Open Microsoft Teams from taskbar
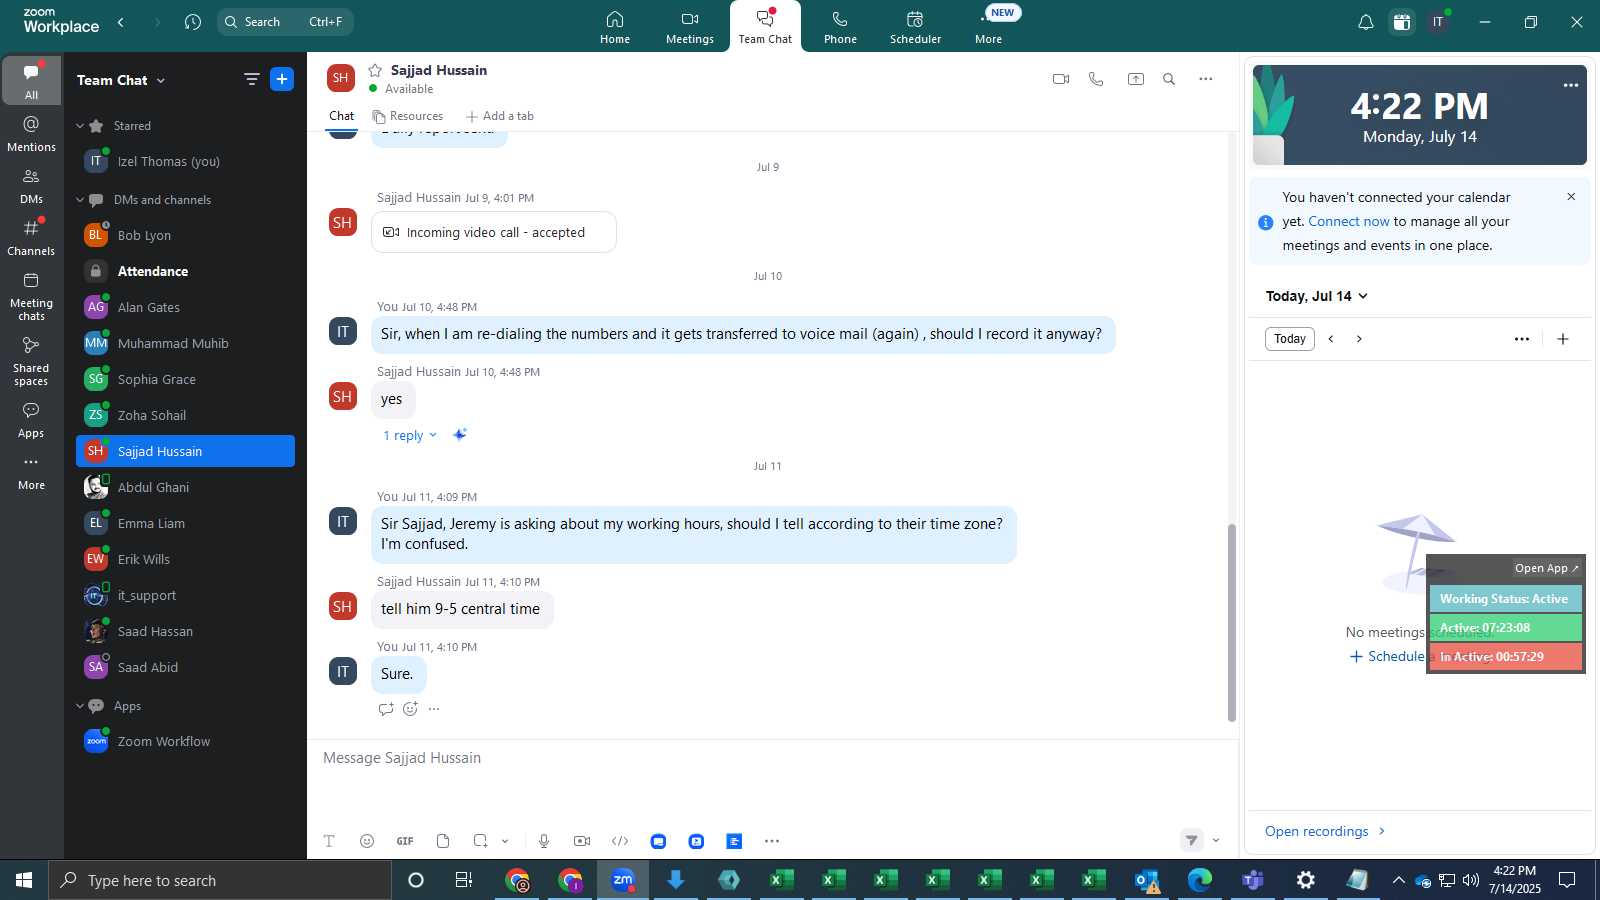This screenshot has height=900, width=1600. 1252,880
